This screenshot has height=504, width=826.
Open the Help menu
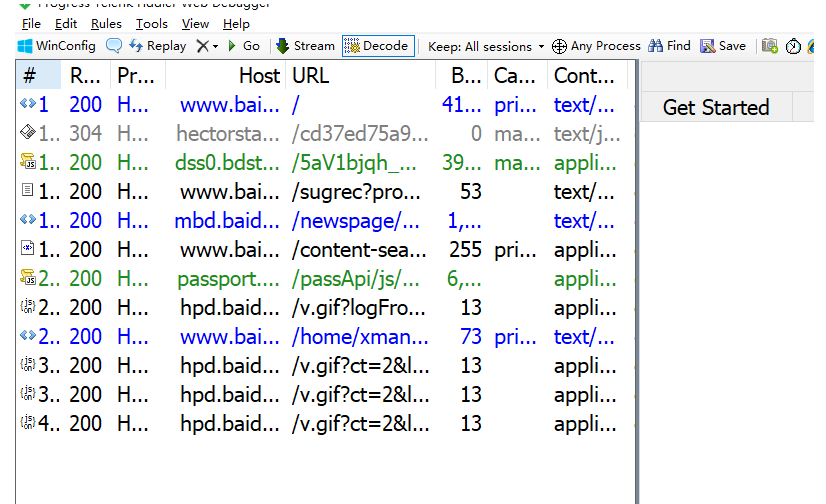coord(236,24)
